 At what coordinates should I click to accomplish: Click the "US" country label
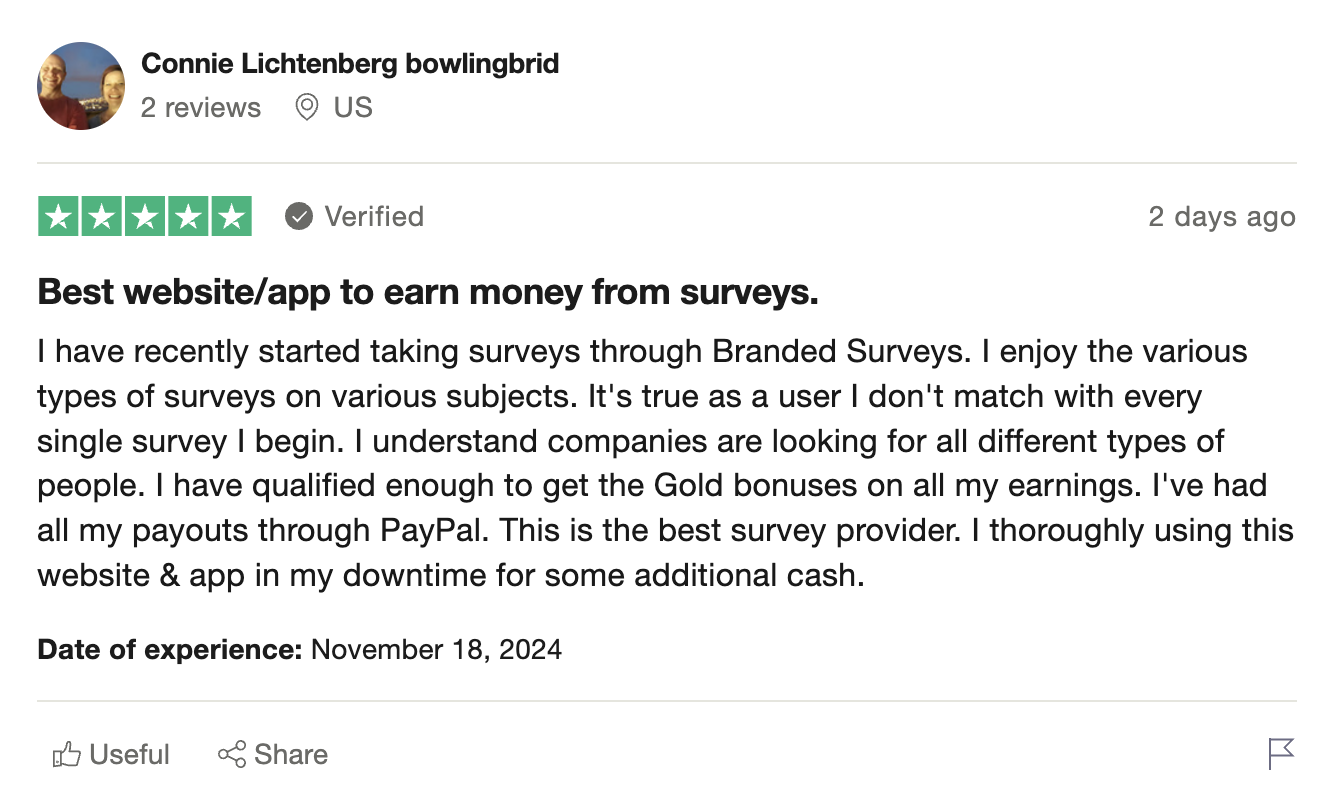353,107
